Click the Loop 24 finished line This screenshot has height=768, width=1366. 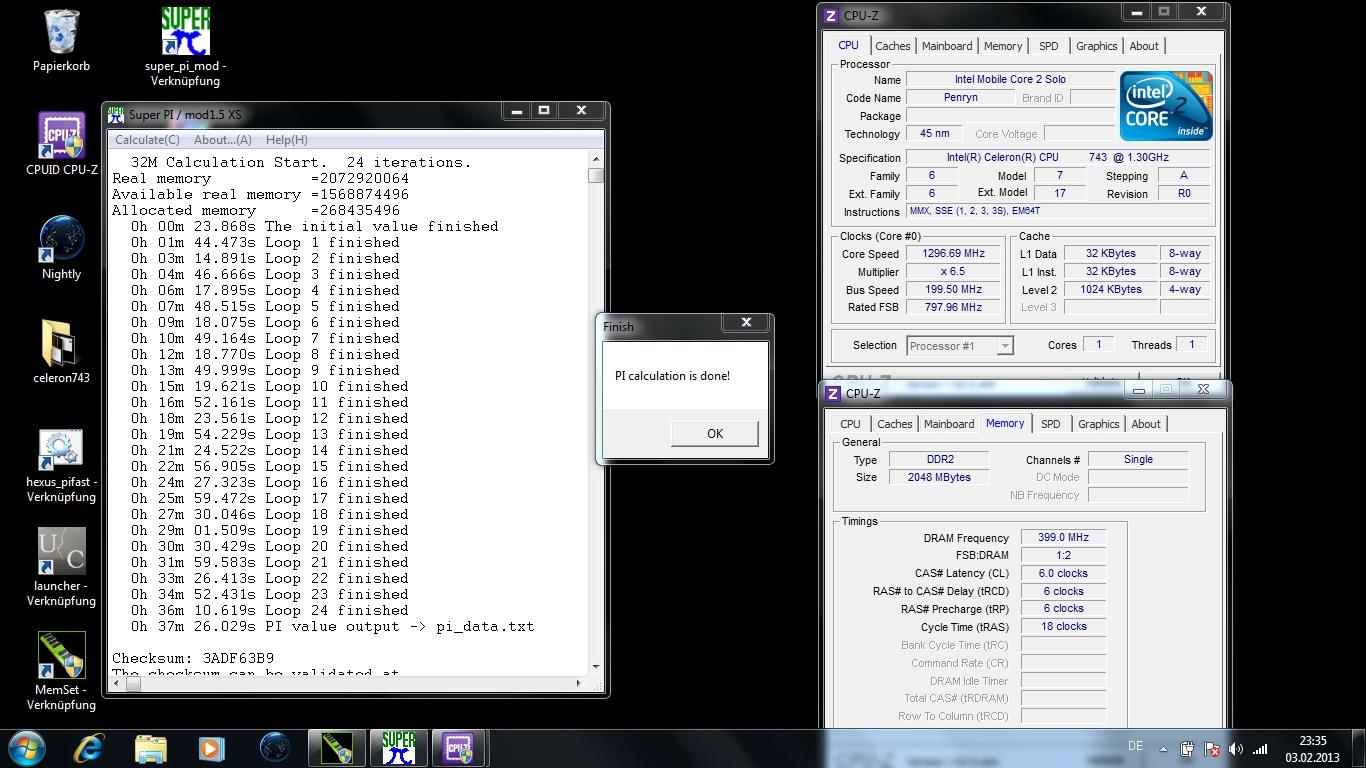(270, 610)
